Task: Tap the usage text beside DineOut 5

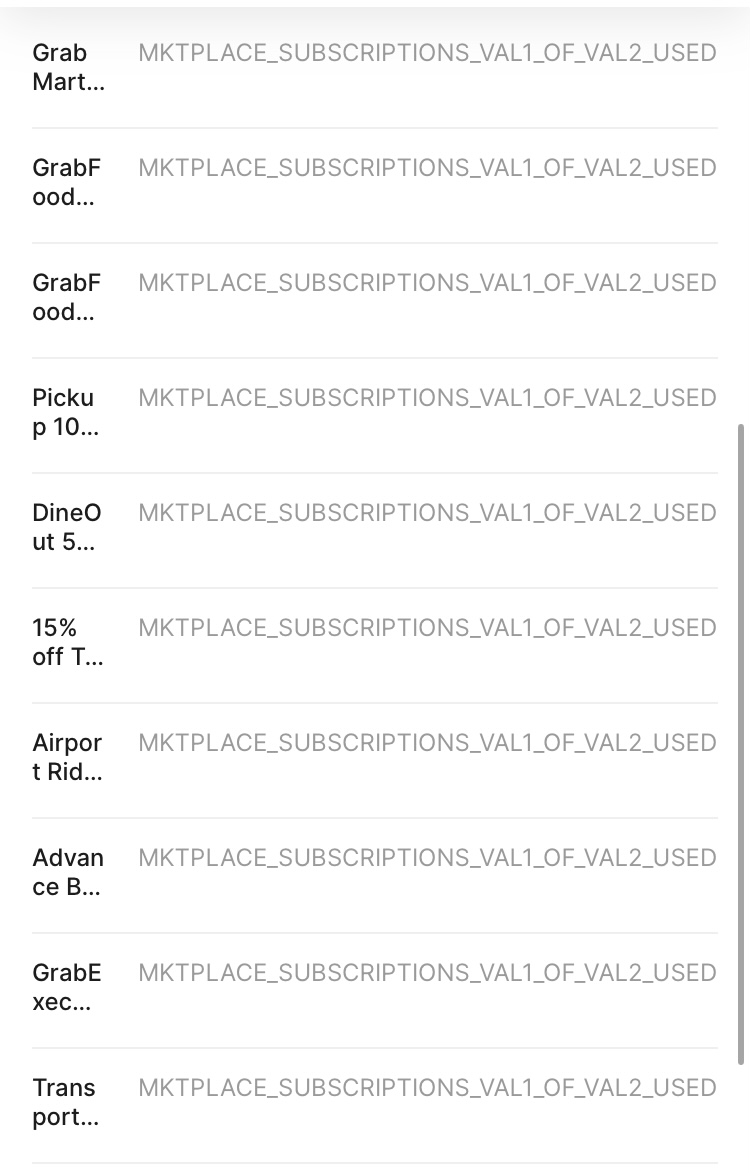Action: (427, 513)
